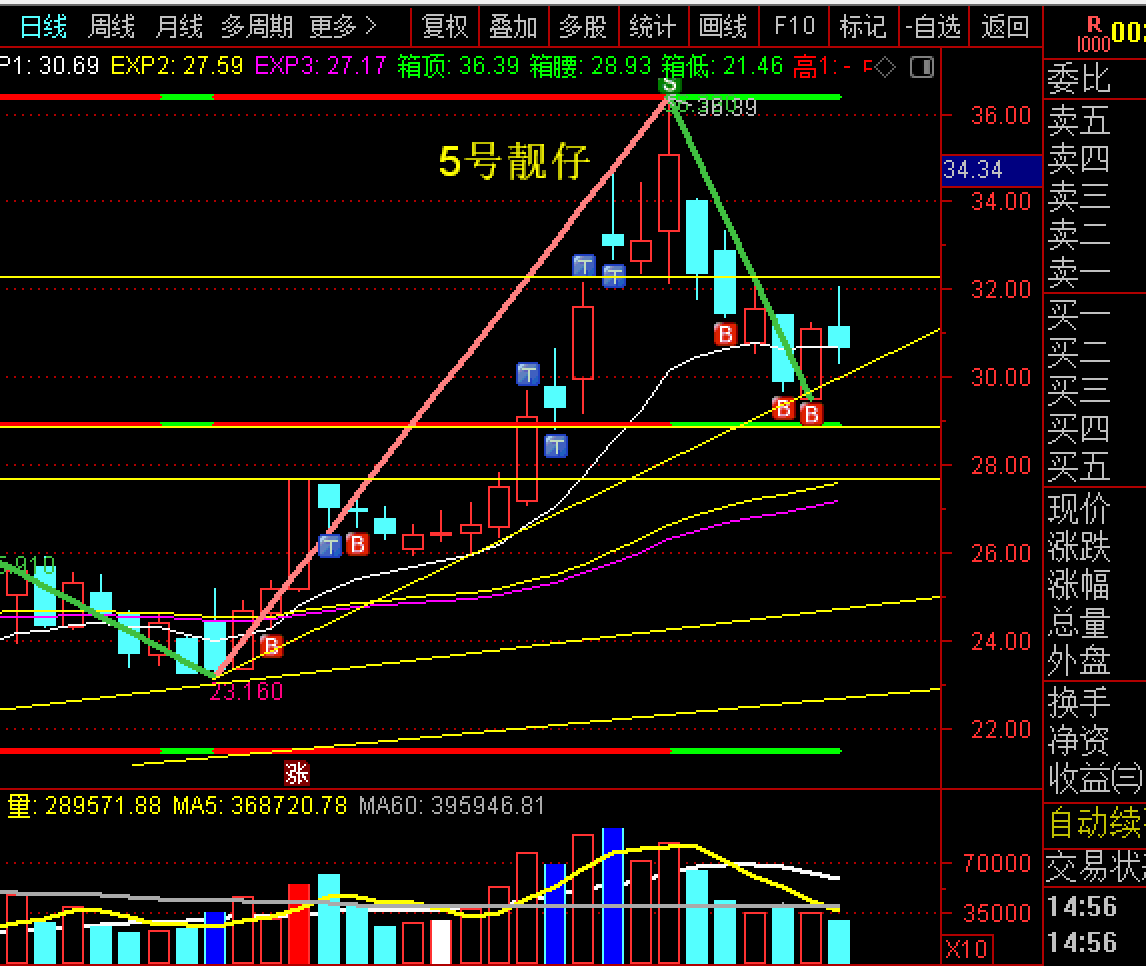This screenshot has width=1146, height=966.
Task: Switch to 日线 daily chart tab
Action: 43,27
